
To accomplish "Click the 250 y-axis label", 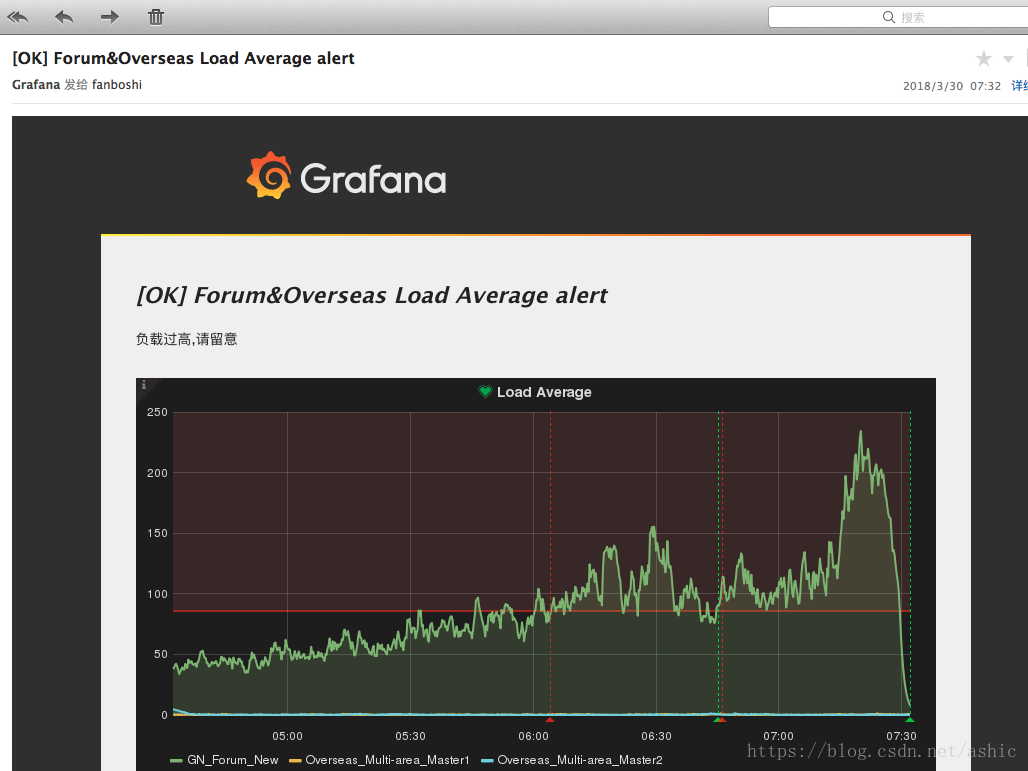I will click(157, 412).
